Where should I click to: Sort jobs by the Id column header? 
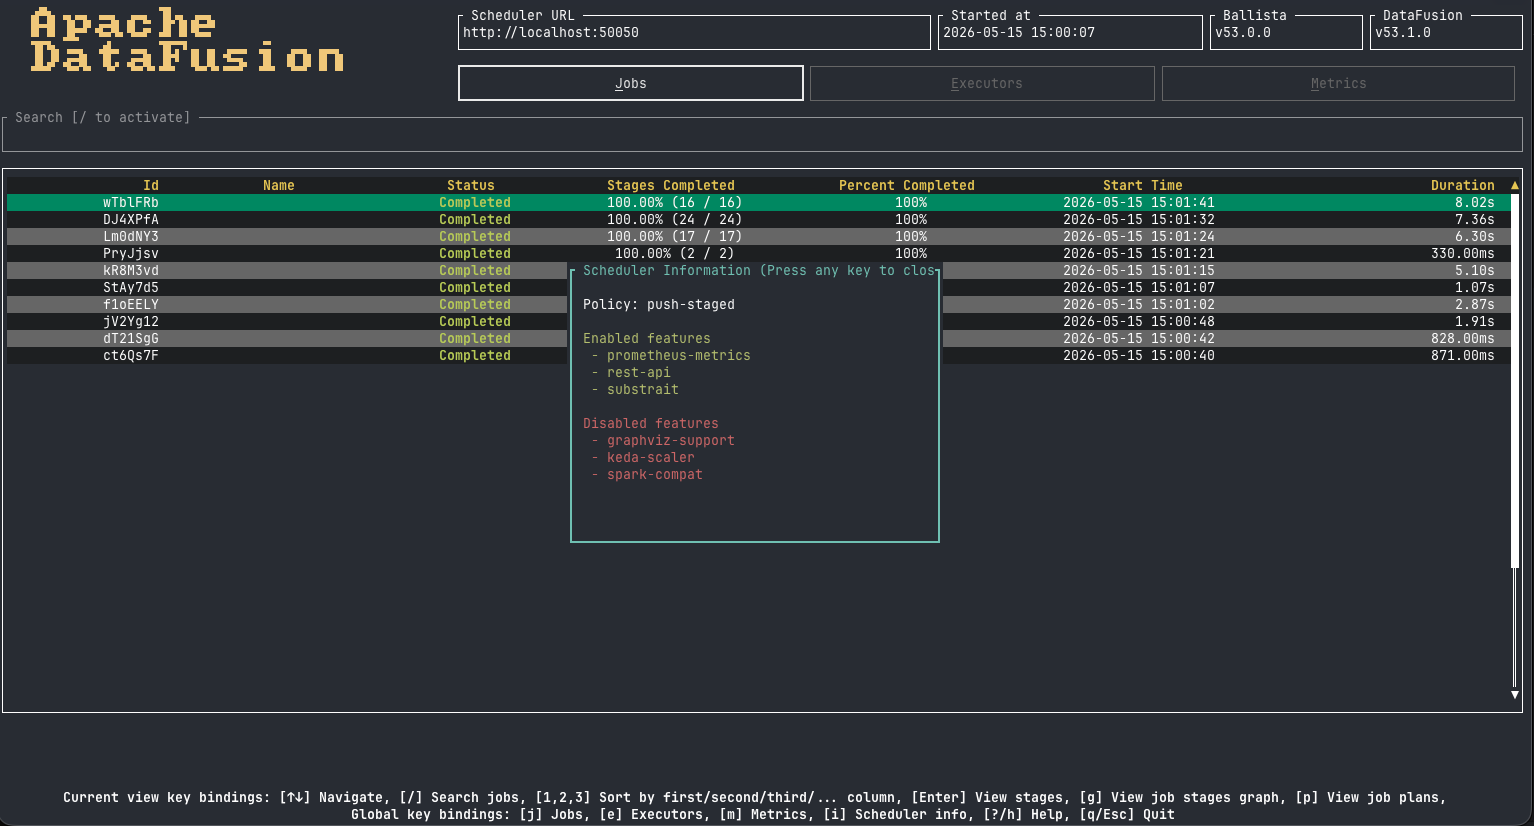pos(151,185)
